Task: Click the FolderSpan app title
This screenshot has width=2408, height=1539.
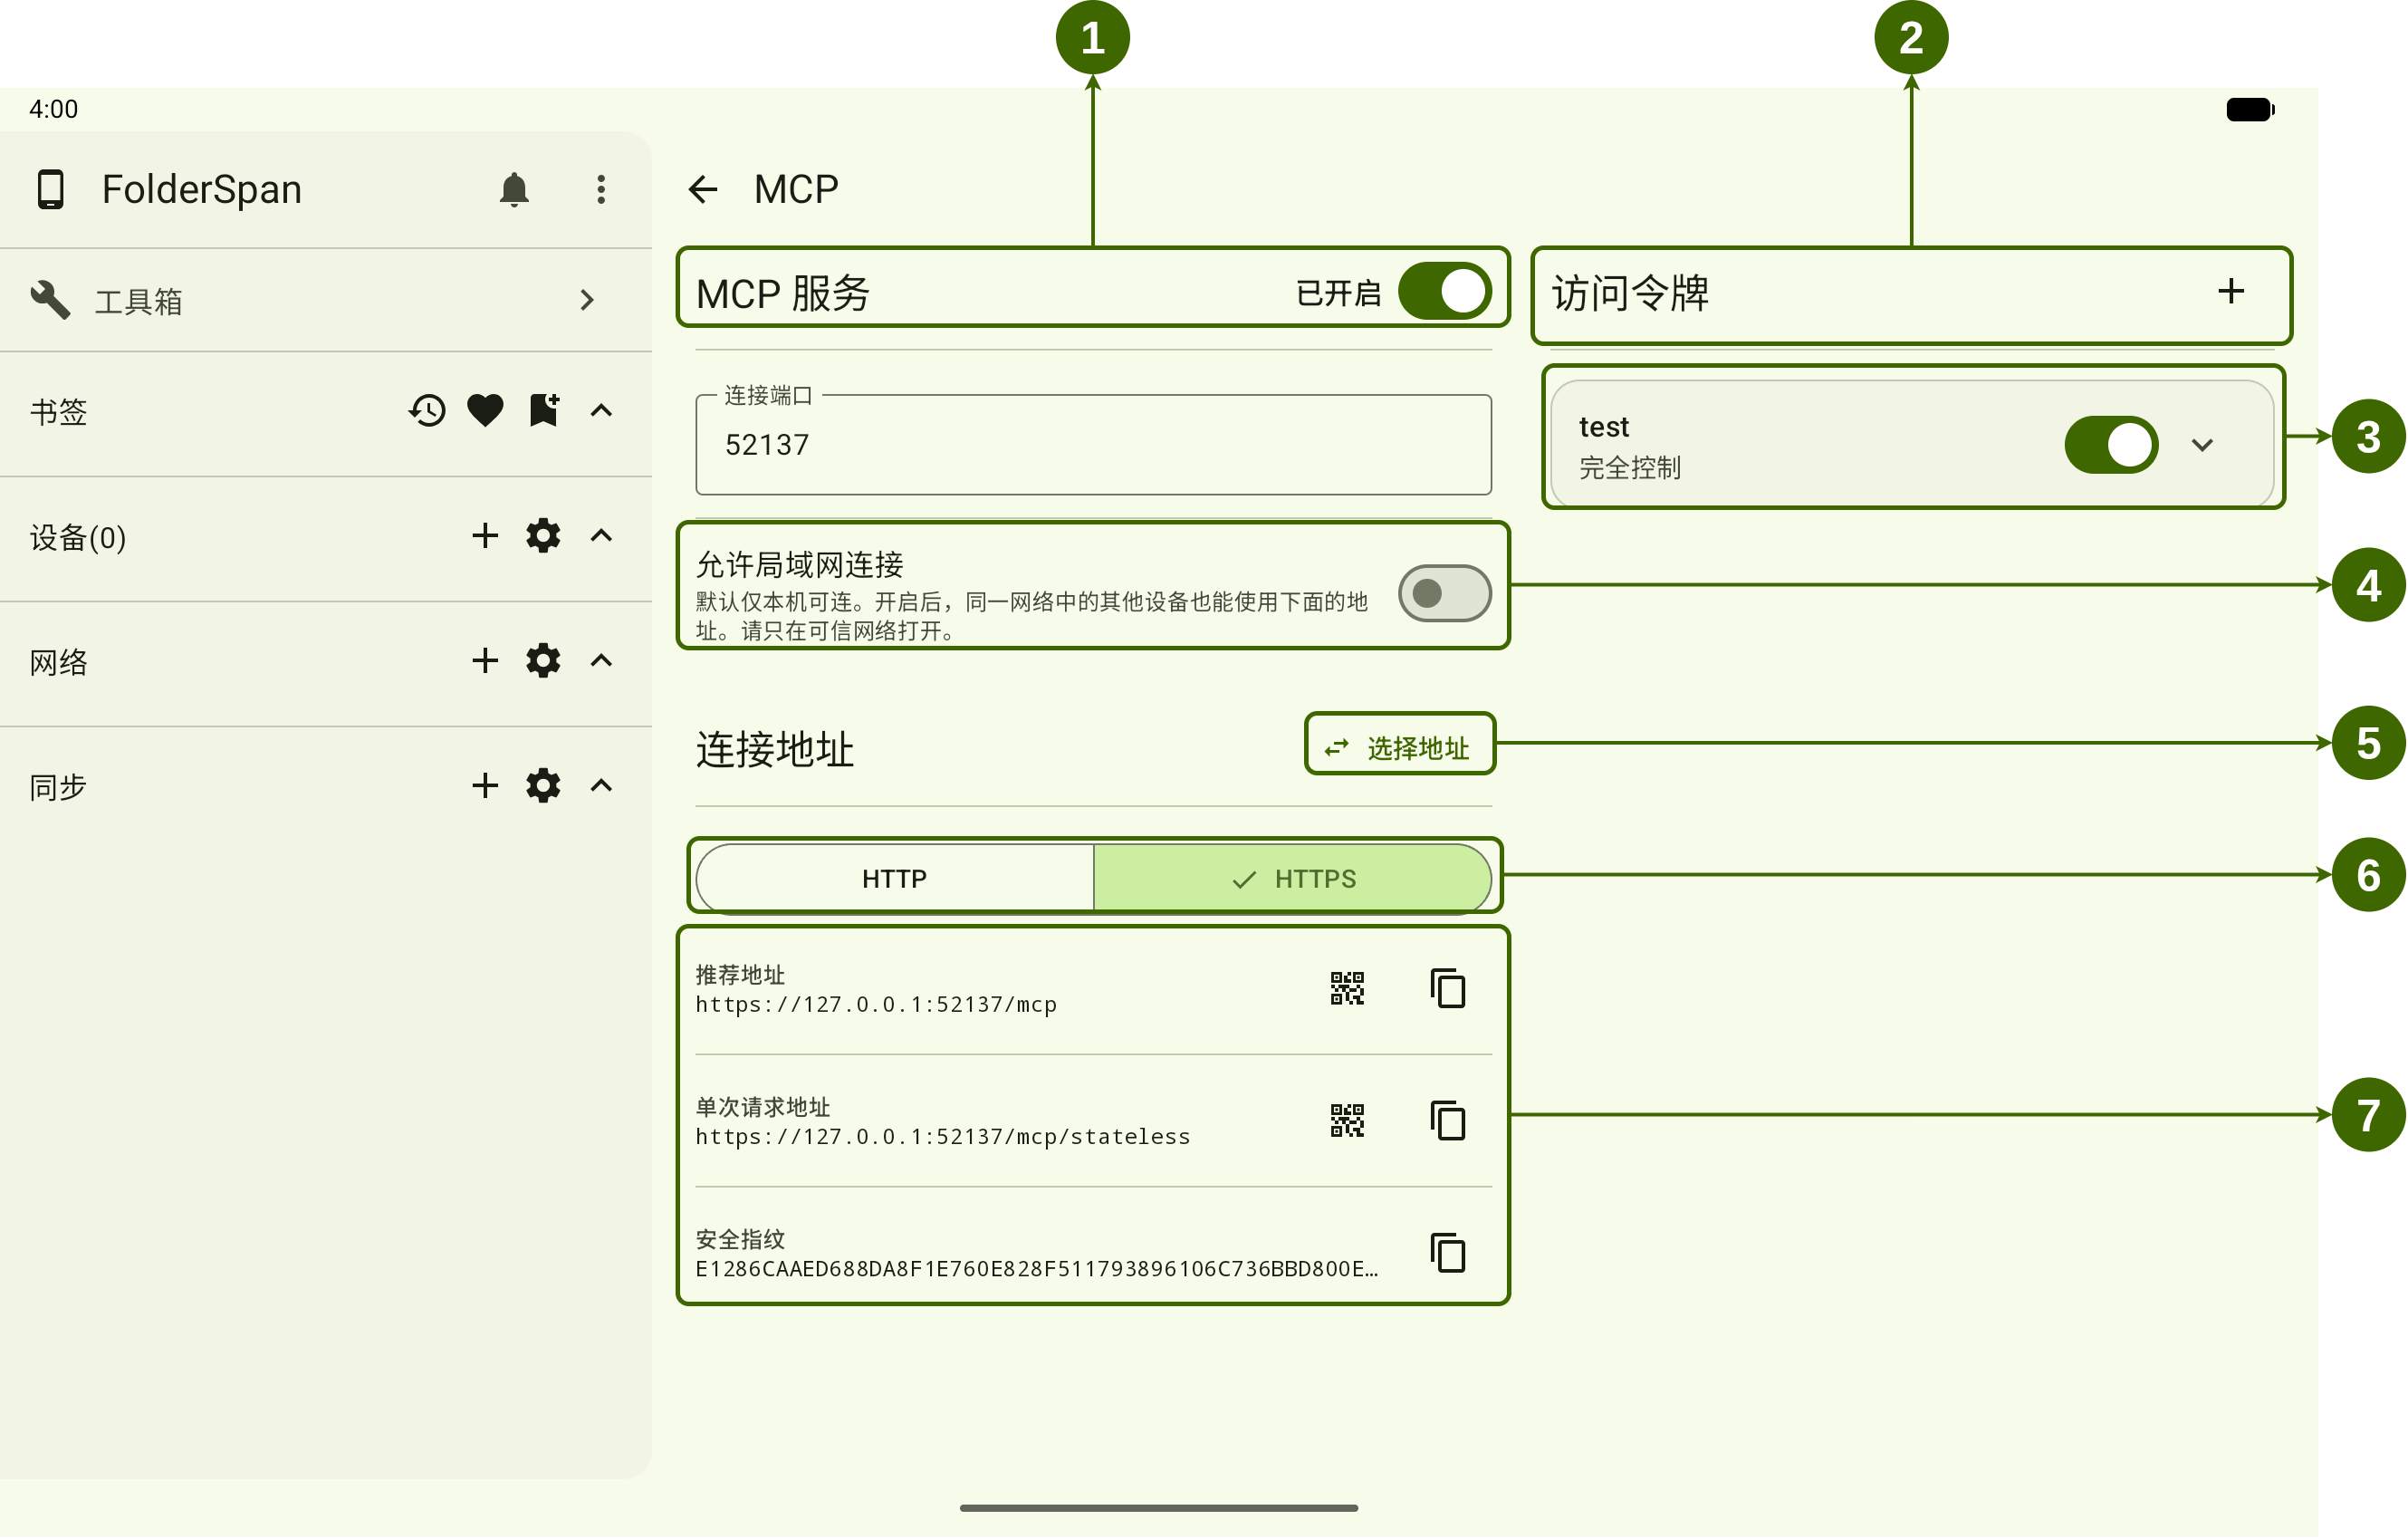Action: click(201, 189)
